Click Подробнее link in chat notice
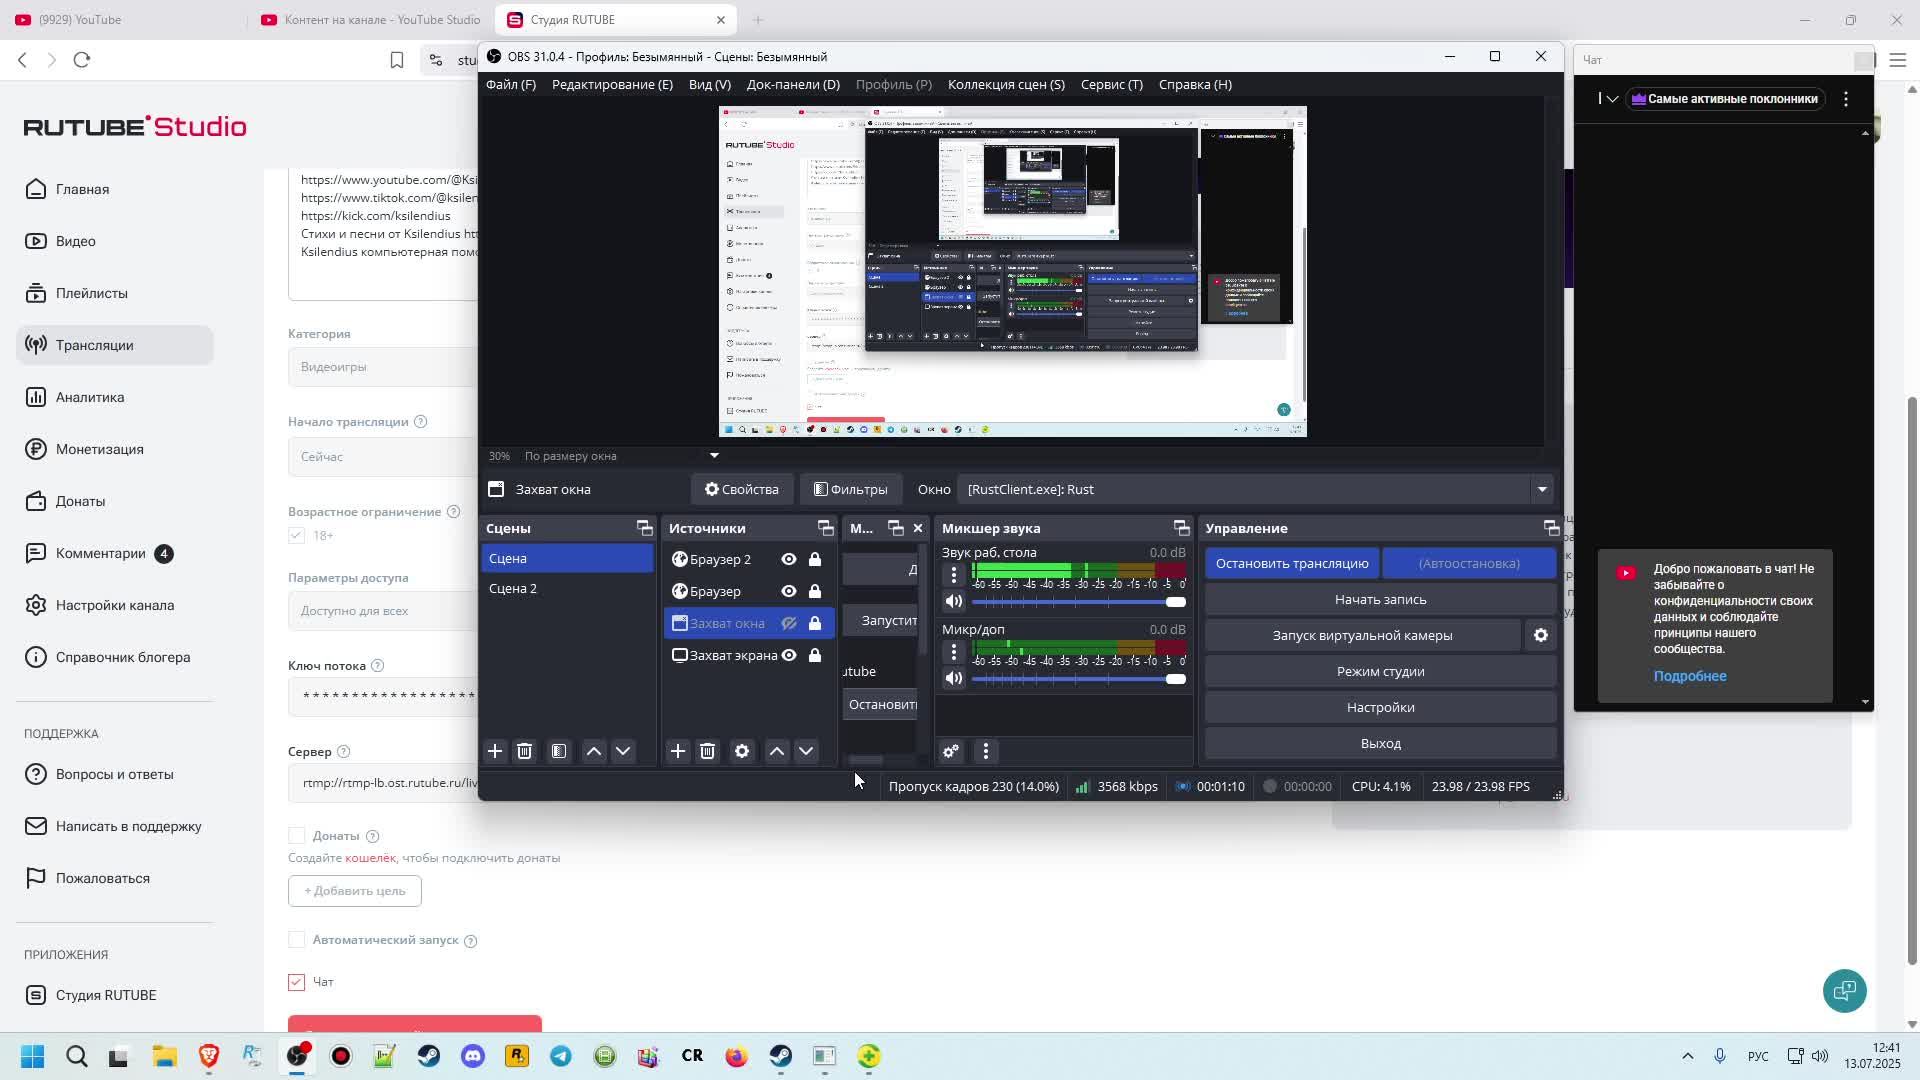 point(1689,676)
